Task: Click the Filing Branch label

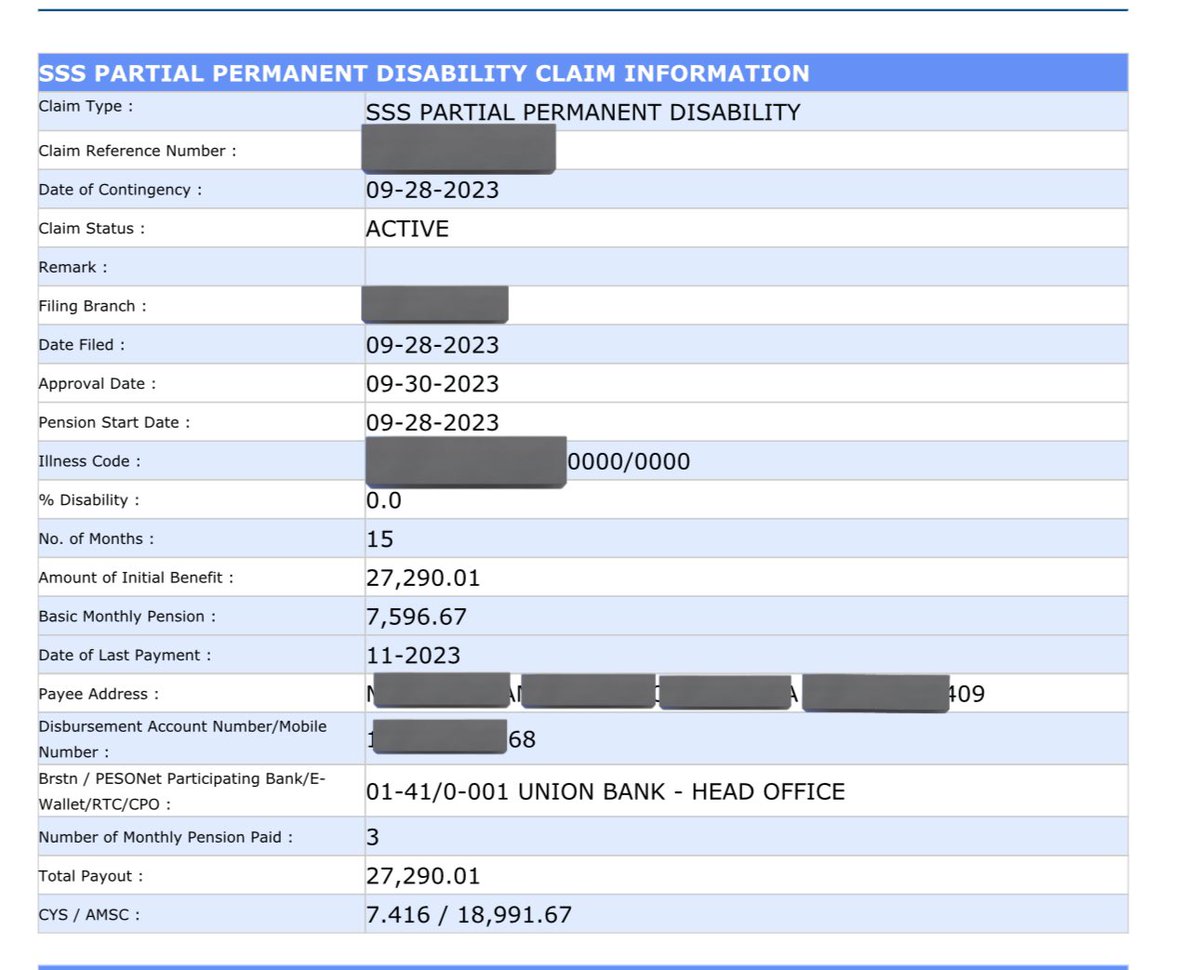Action: (x=92, y=306)
